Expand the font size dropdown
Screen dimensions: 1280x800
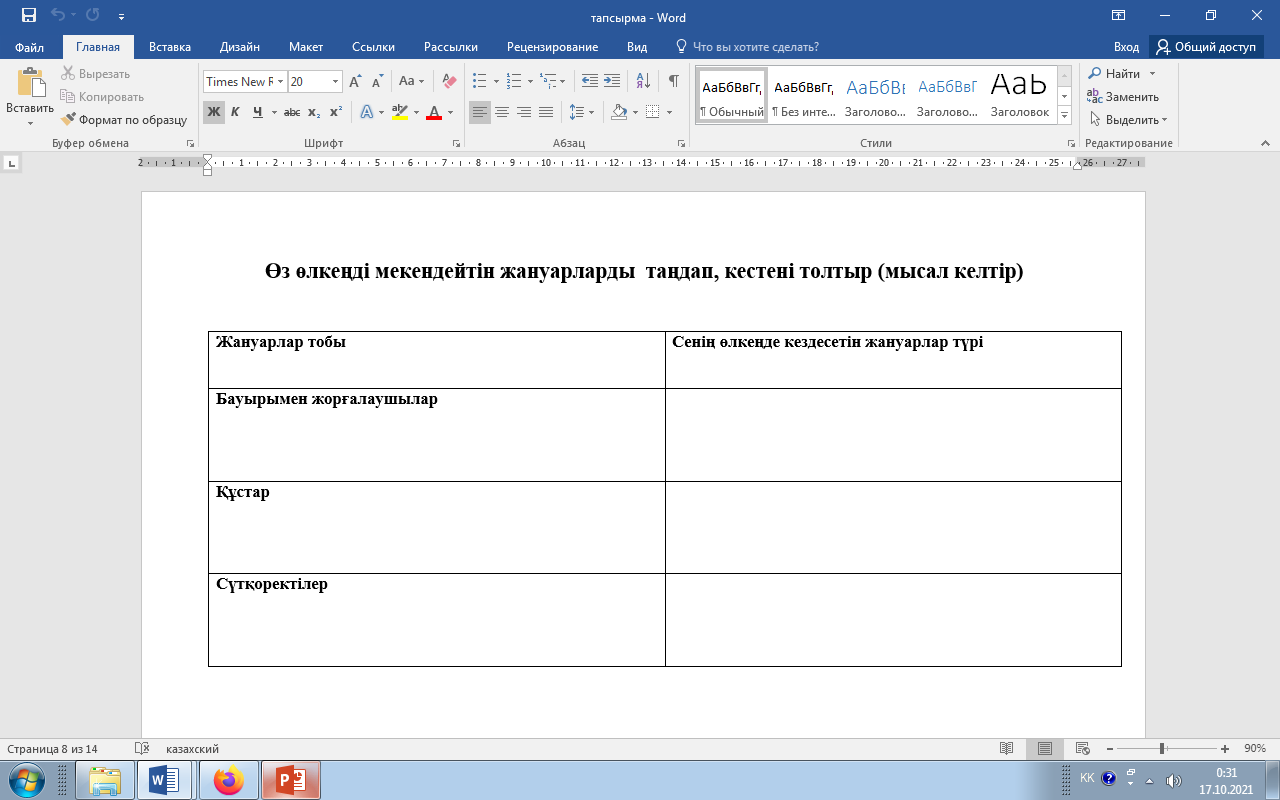point(335,82)
